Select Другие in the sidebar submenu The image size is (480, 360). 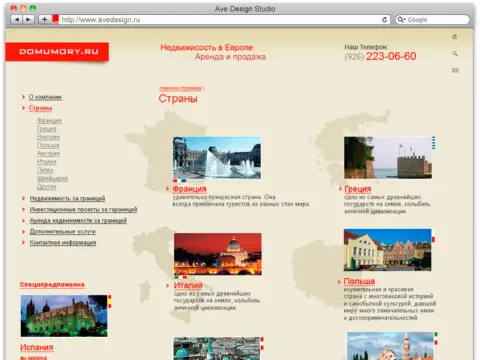tap(46, 187)
